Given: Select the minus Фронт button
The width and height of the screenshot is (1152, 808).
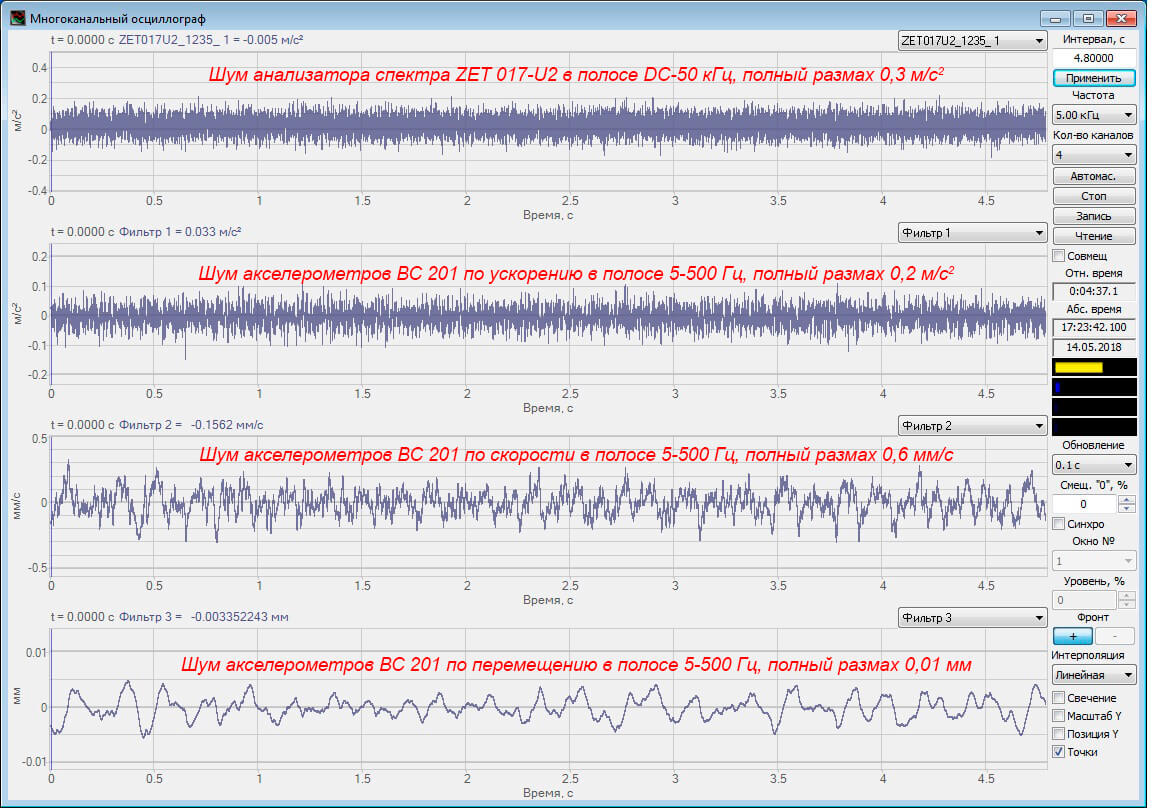Looking at the screenshot, I should [x=1115, y=636].
